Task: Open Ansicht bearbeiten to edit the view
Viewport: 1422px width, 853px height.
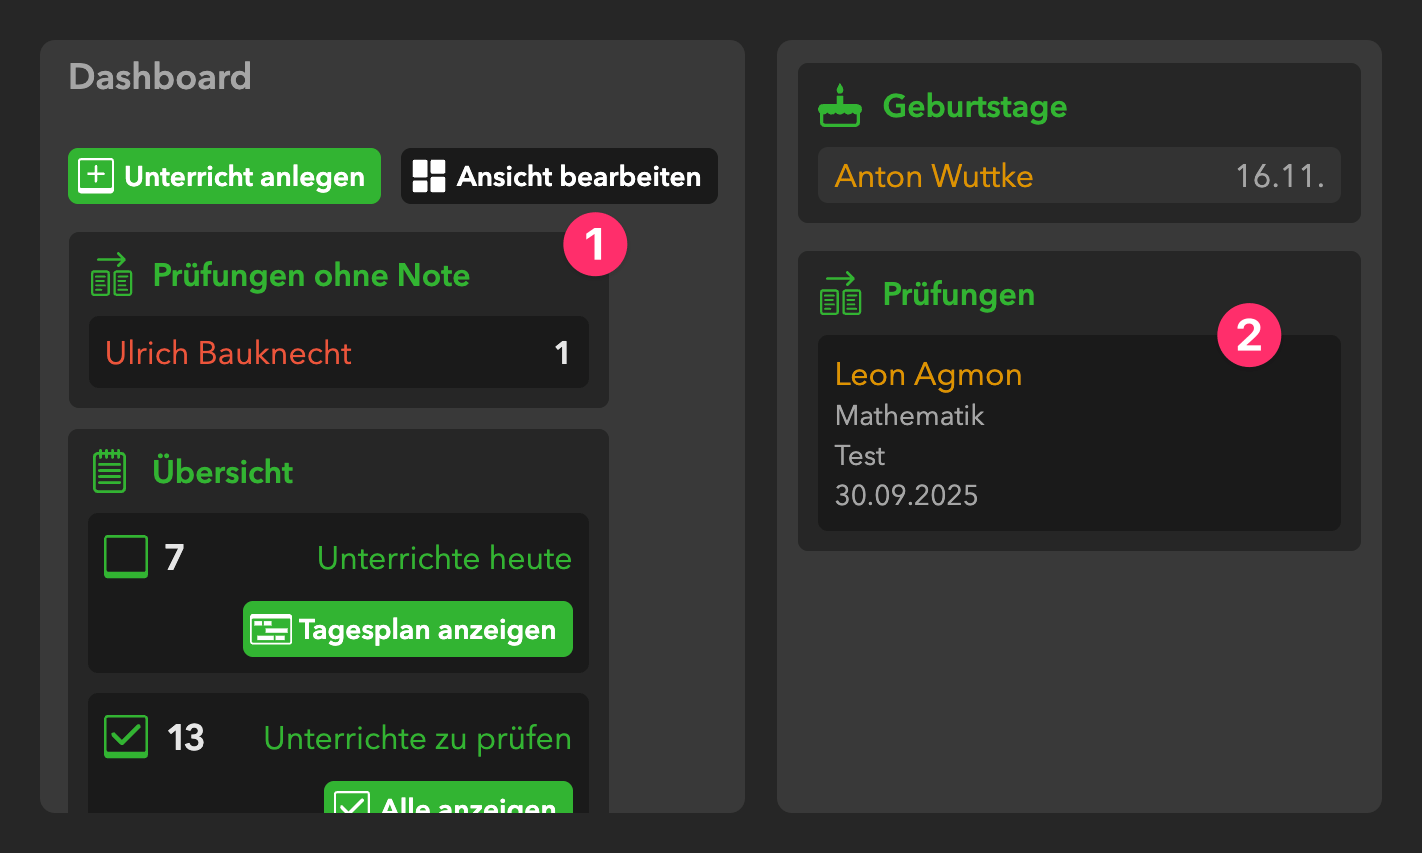Action: (559, 176)
